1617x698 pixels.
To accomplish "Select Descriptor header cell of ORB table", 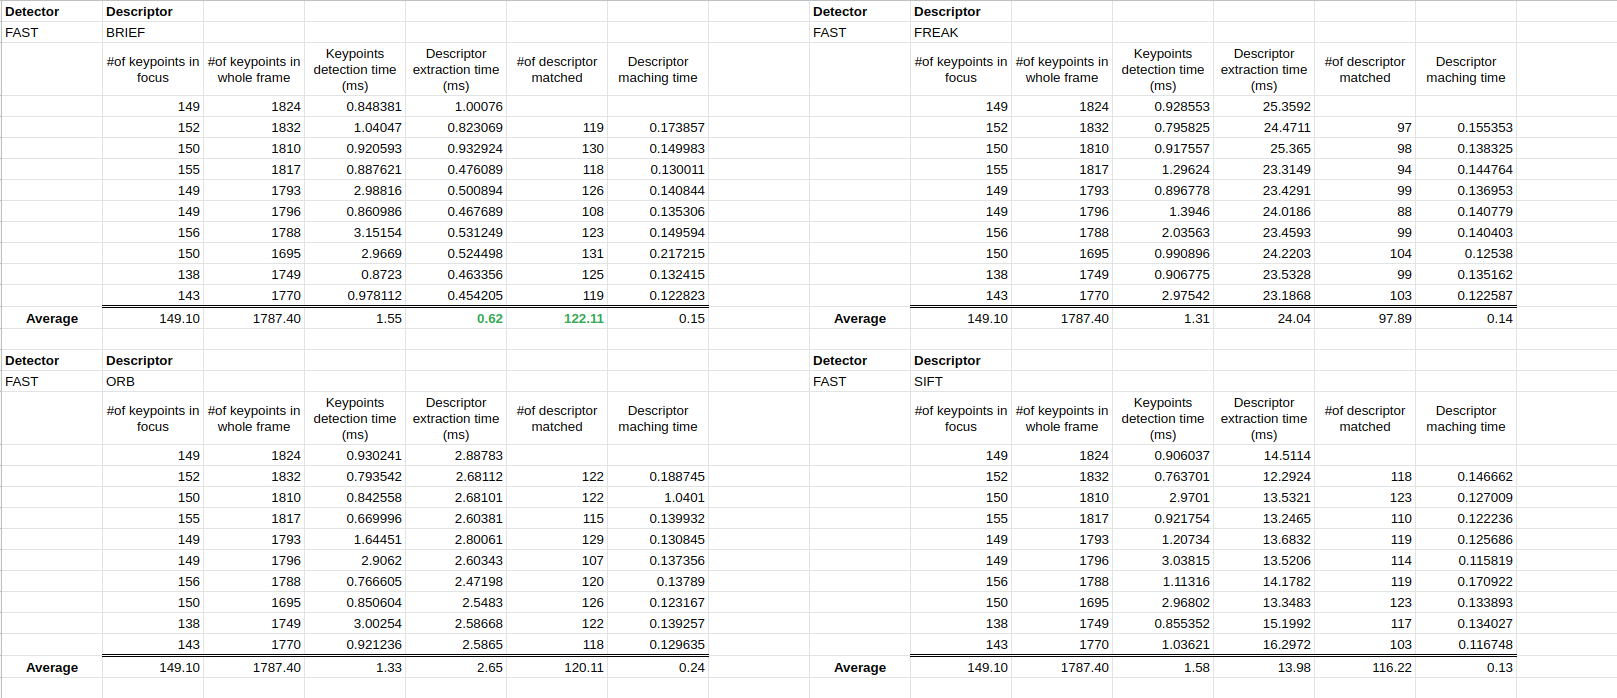I will coord(153,360).
